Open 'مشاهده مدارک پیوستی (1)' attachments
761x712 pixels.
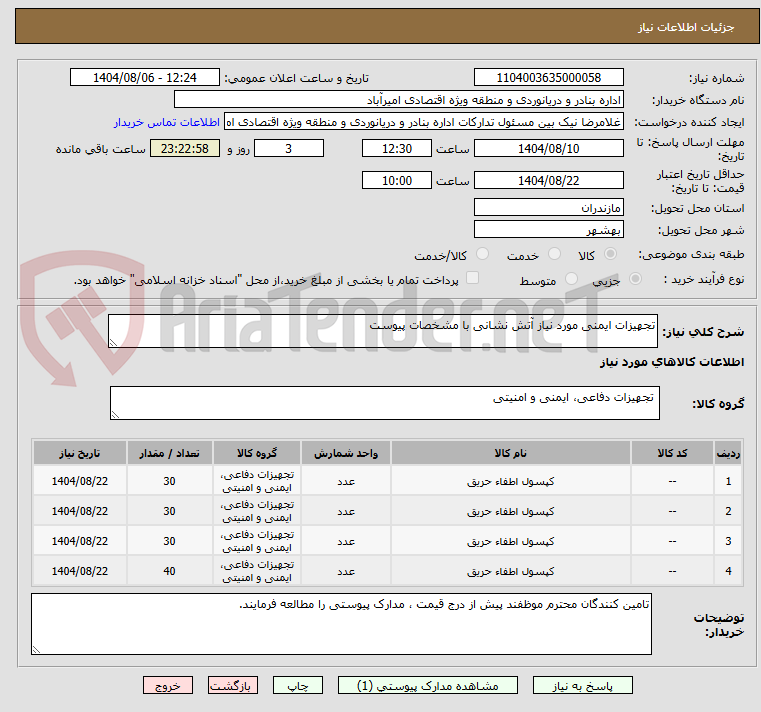428,686
